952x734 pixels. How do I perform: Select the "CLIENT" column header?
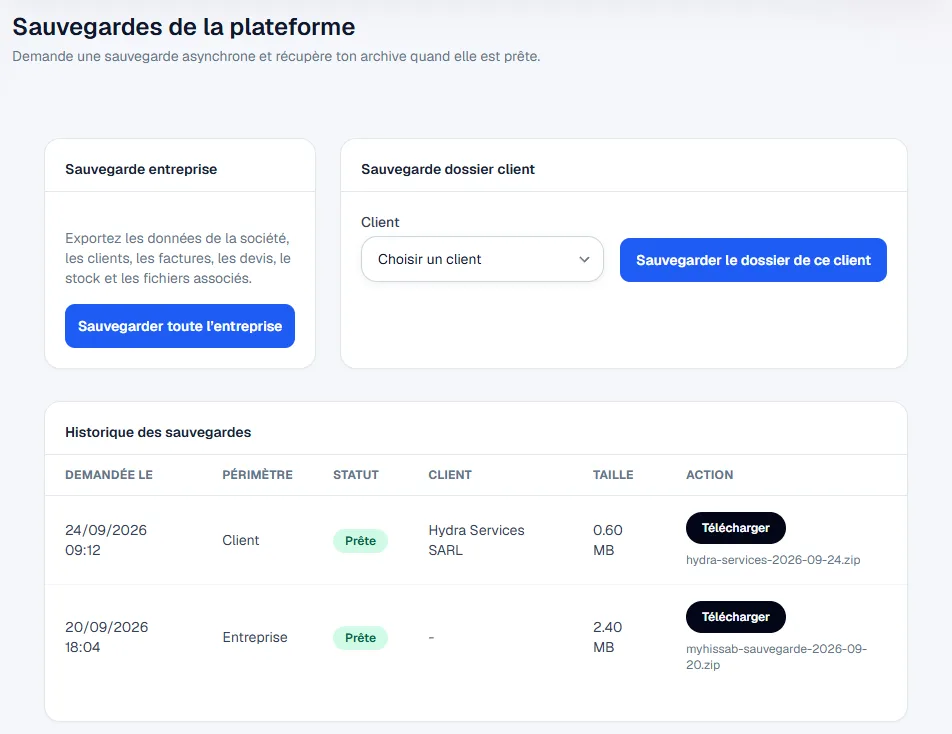pyautogui.click(x=450, y=475)
